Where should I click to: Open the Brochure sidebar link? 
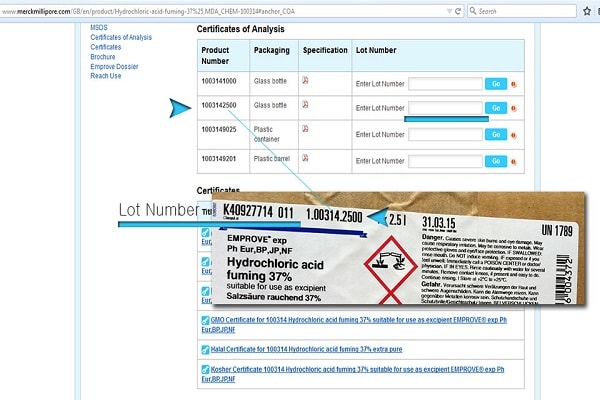(103, 57)
